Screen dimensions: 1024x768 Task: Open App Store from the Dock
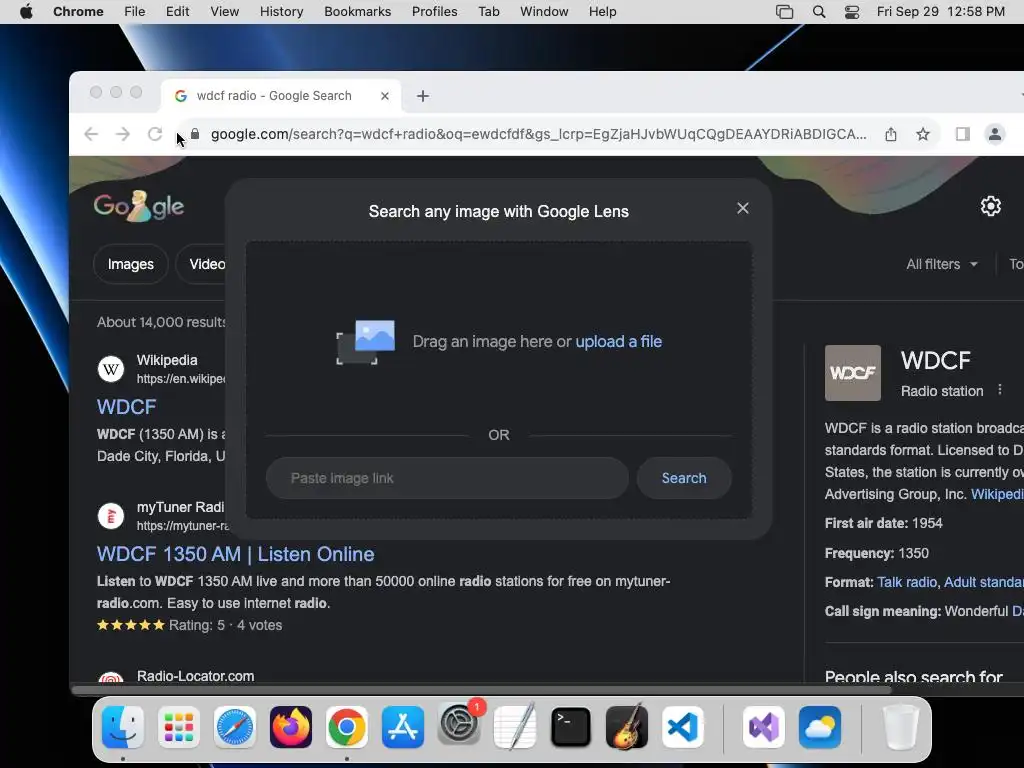403,727
